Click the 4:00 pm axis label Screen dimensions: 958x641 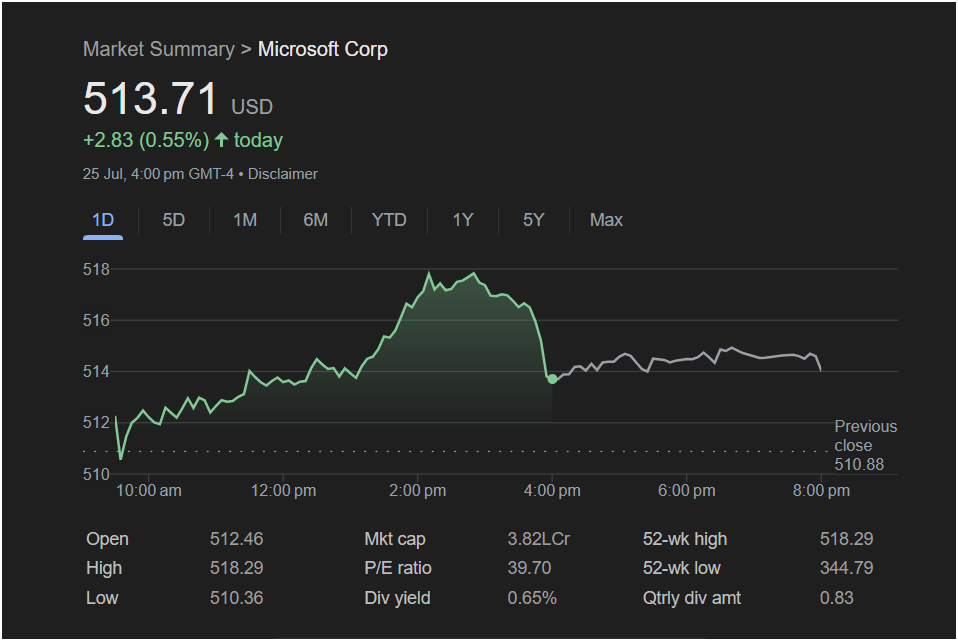552,491
